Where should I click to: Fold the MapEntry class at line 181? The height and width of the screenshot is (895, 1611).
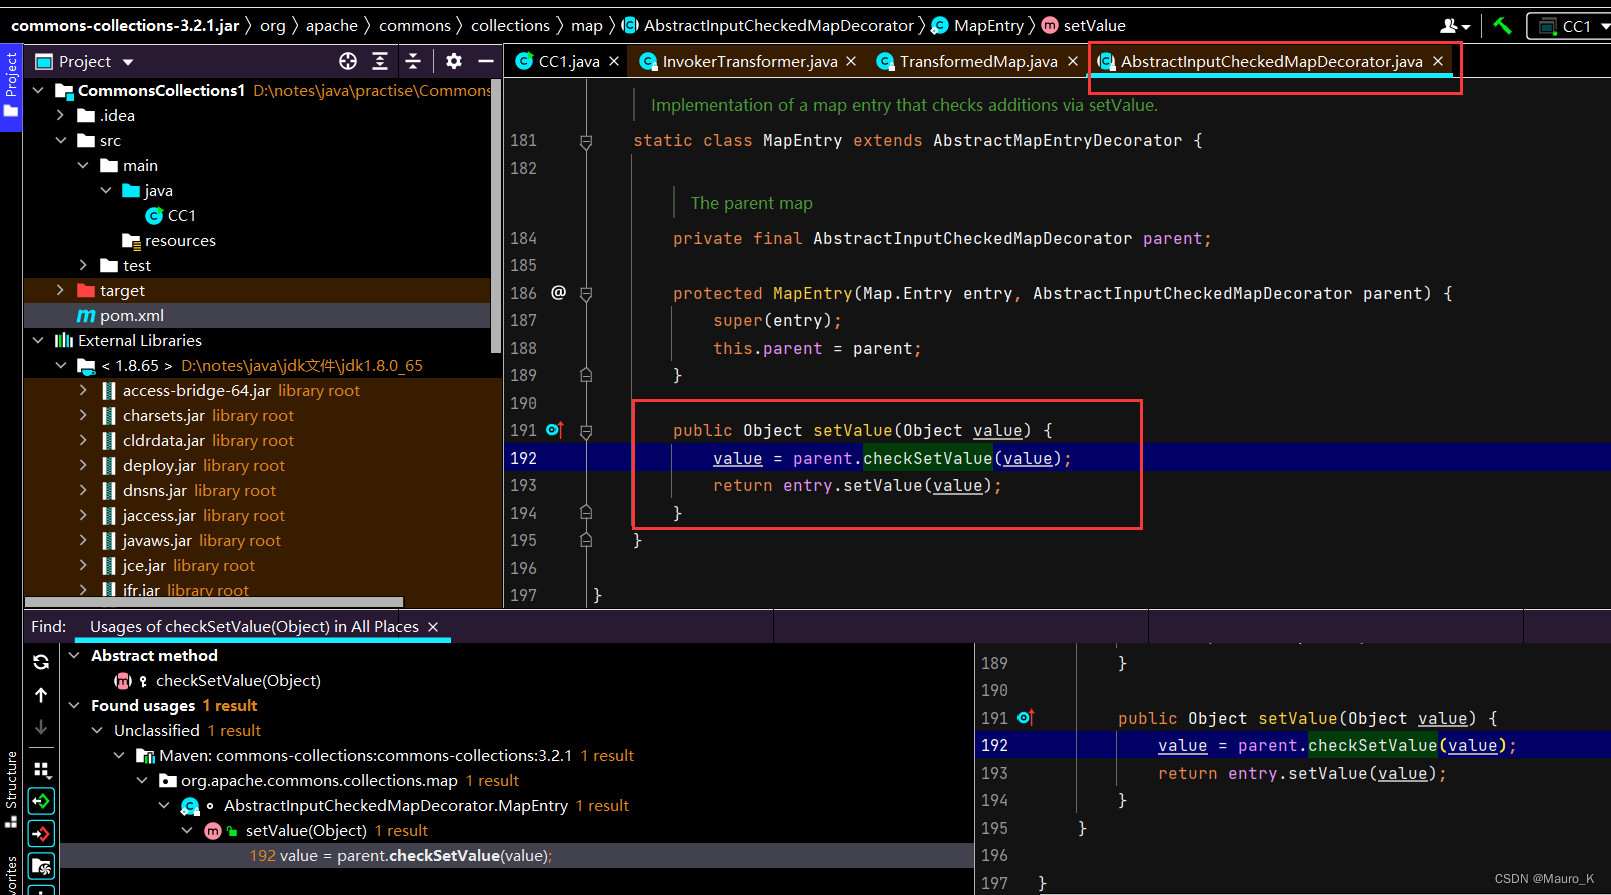pyautogui.click(x=586, y=141)
